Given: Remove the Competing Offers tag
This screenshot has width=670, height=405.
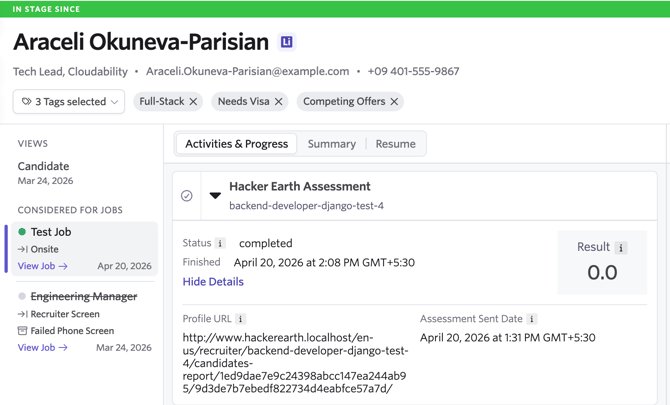Looking at the screenshot, I should pos(394,102).
